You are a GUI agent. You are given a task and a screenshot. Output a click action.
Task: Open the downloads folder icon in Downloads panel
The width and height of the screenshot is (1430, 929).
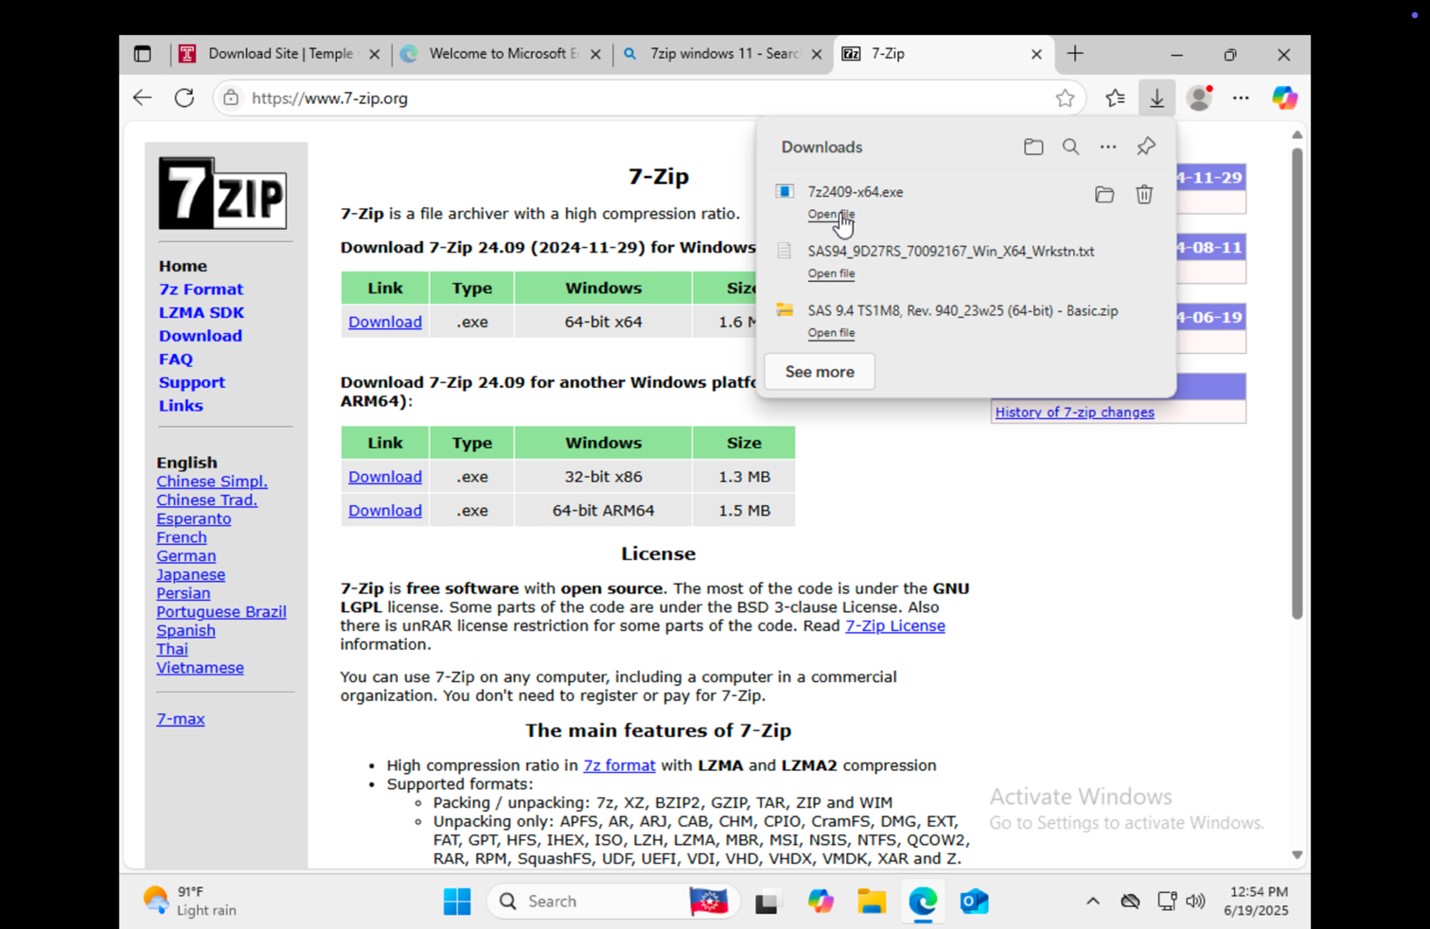(1033, 147)
